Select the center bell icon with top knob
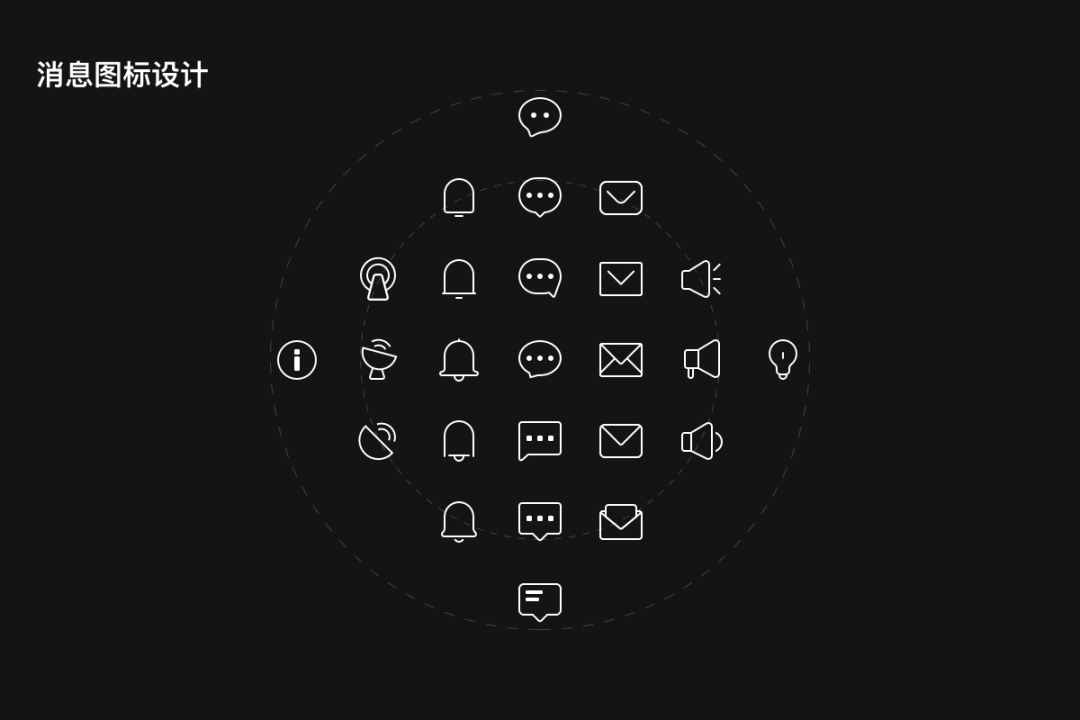 tap(459, 360)
